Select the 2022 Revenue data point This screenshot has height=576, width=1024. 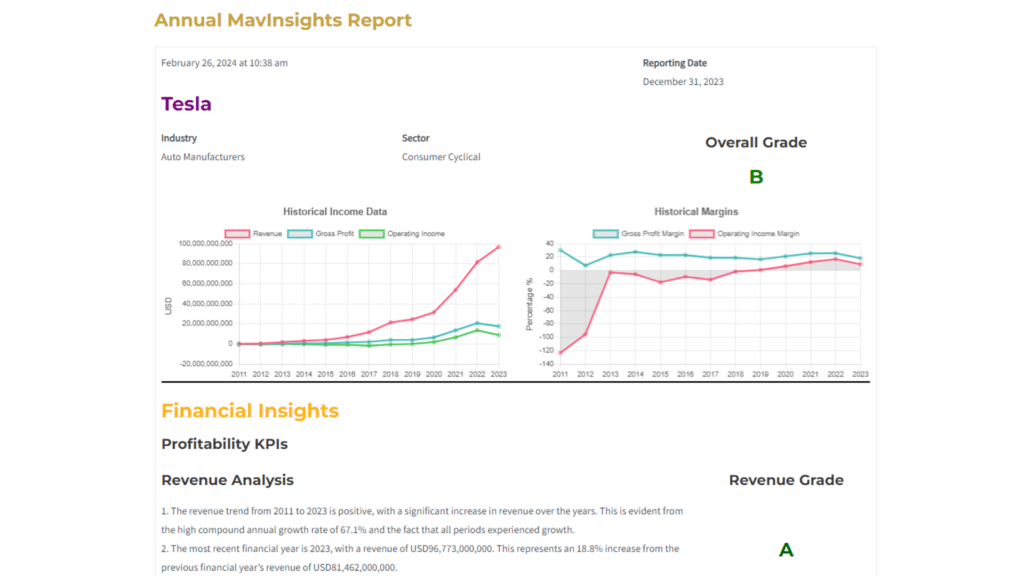pyautogui.click(x=477, y=262)
